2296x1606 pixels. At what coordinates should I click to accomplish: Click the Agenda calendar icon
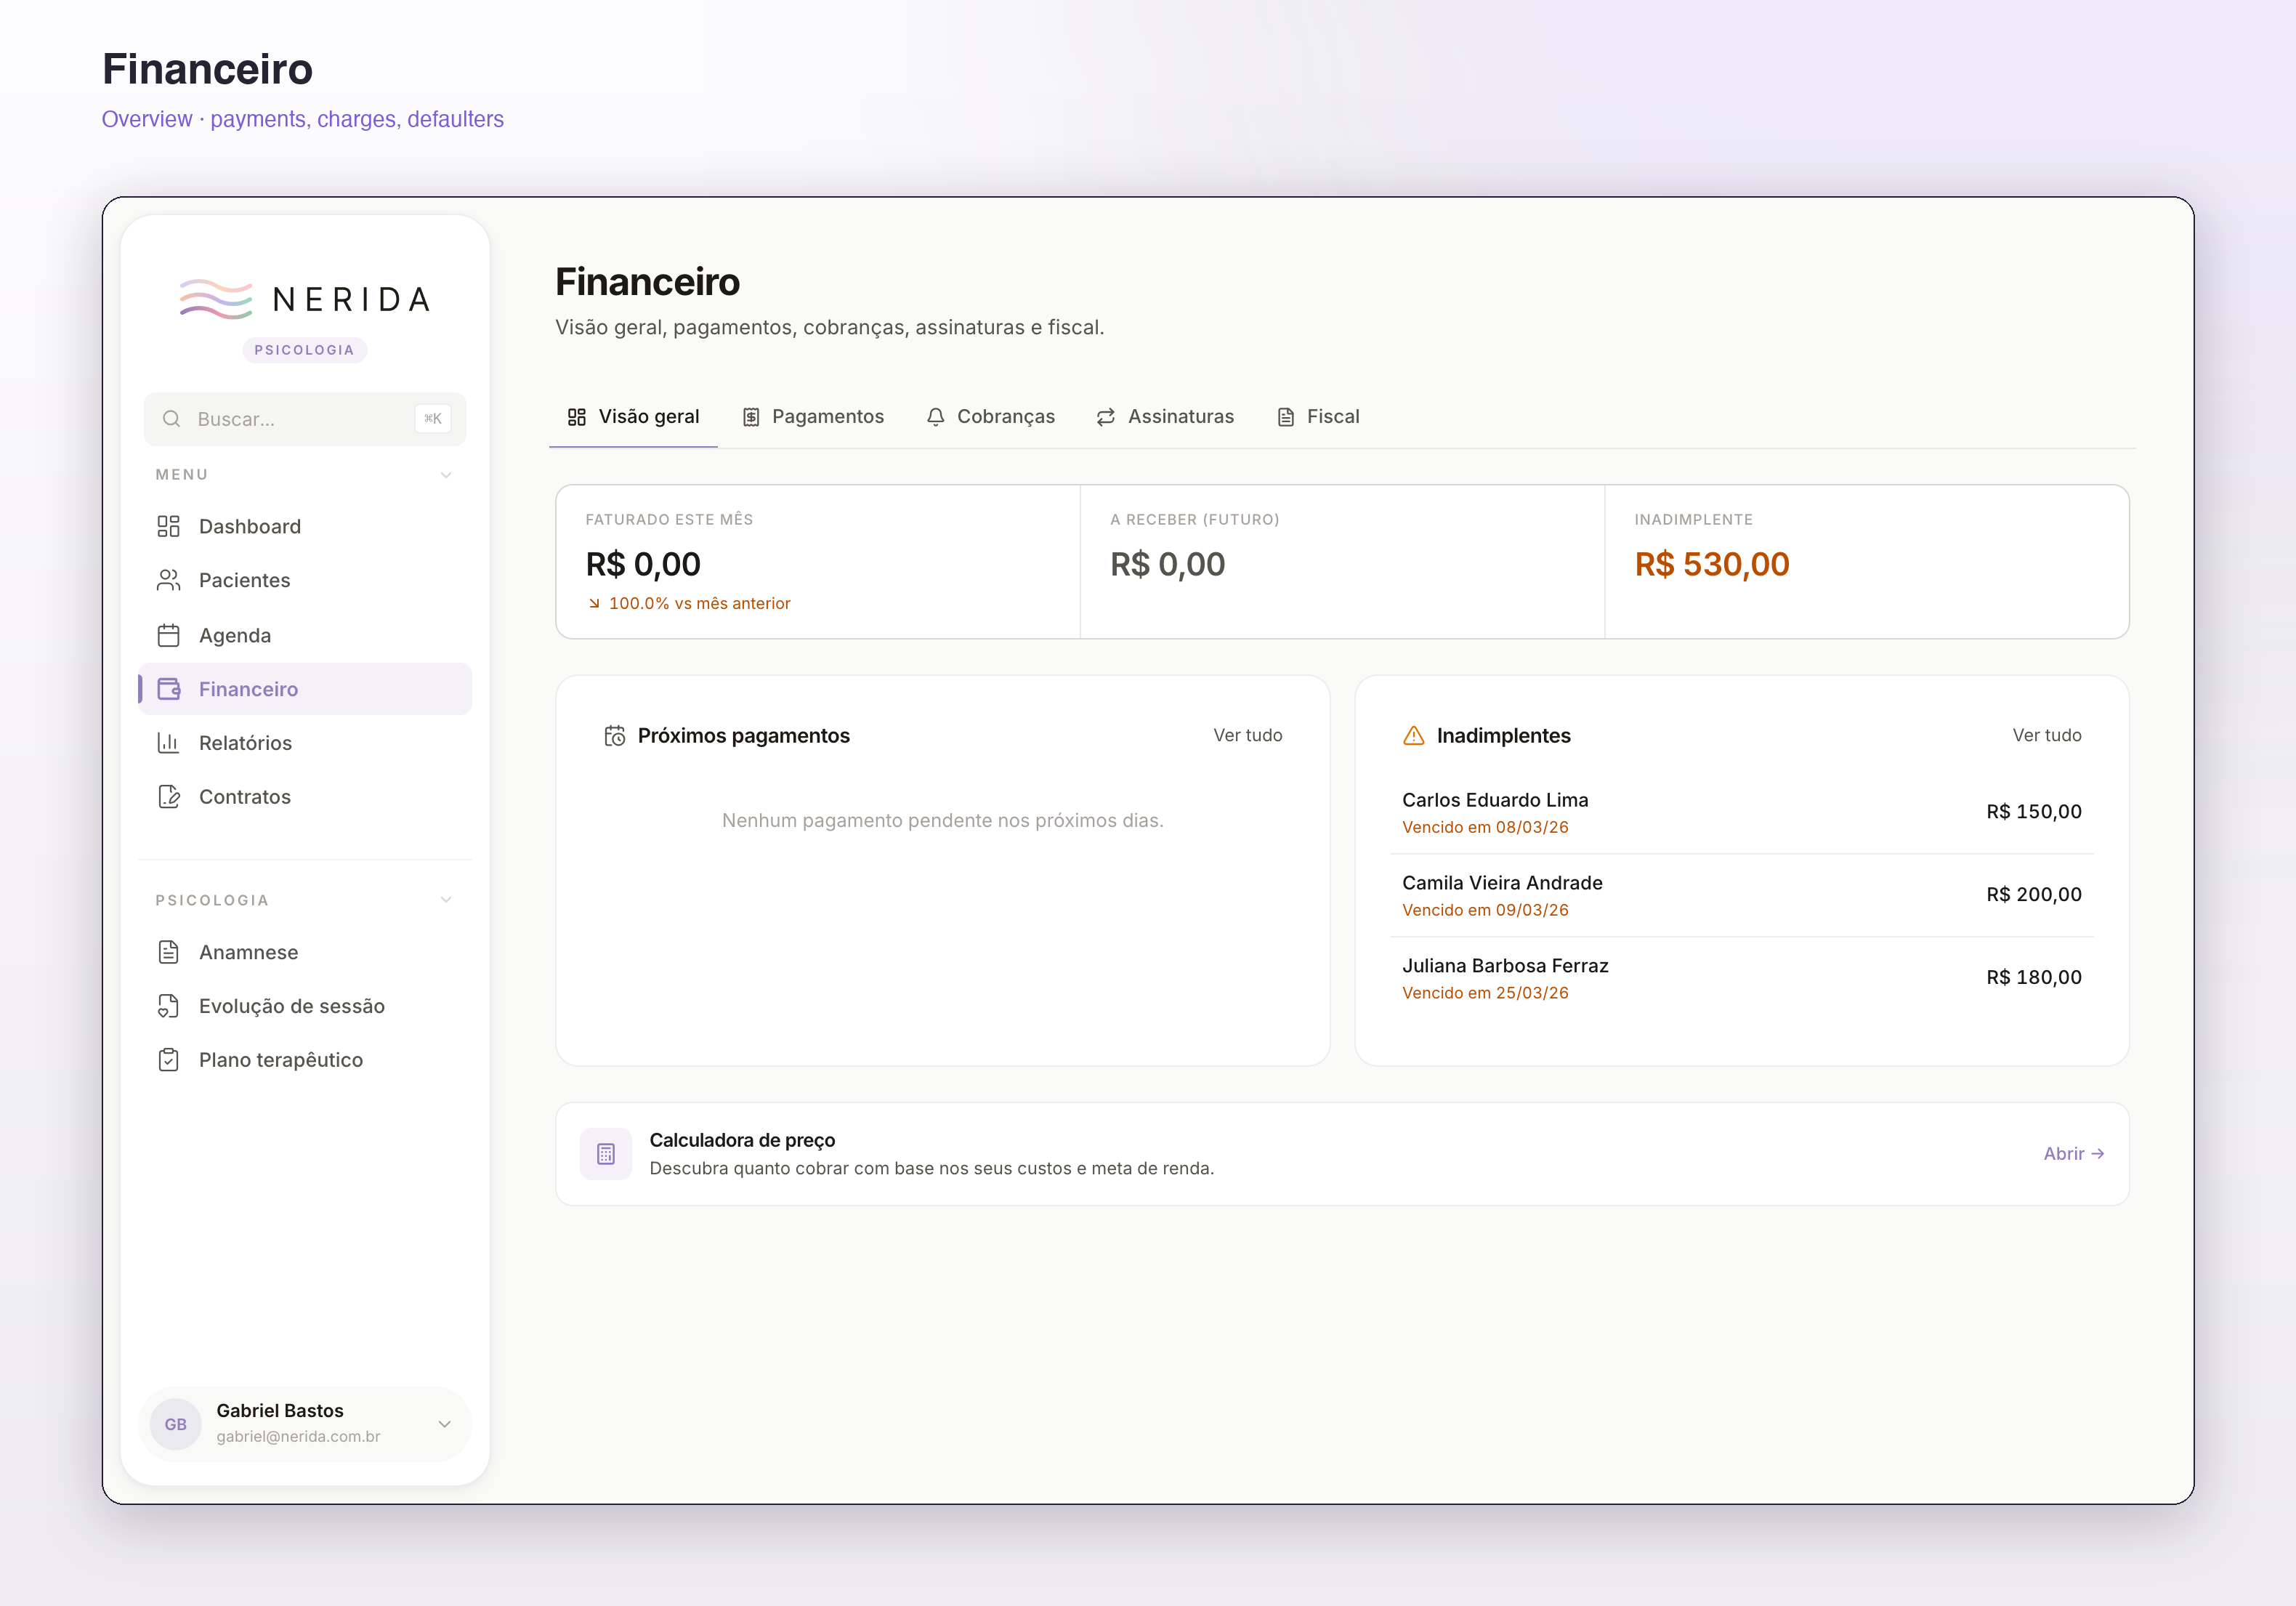tap(168, 635)
